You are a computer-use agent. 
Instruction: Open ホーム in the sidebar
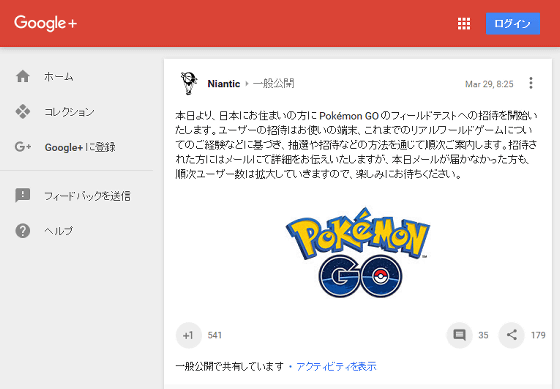pyautogui.click(x=59, y=77)
